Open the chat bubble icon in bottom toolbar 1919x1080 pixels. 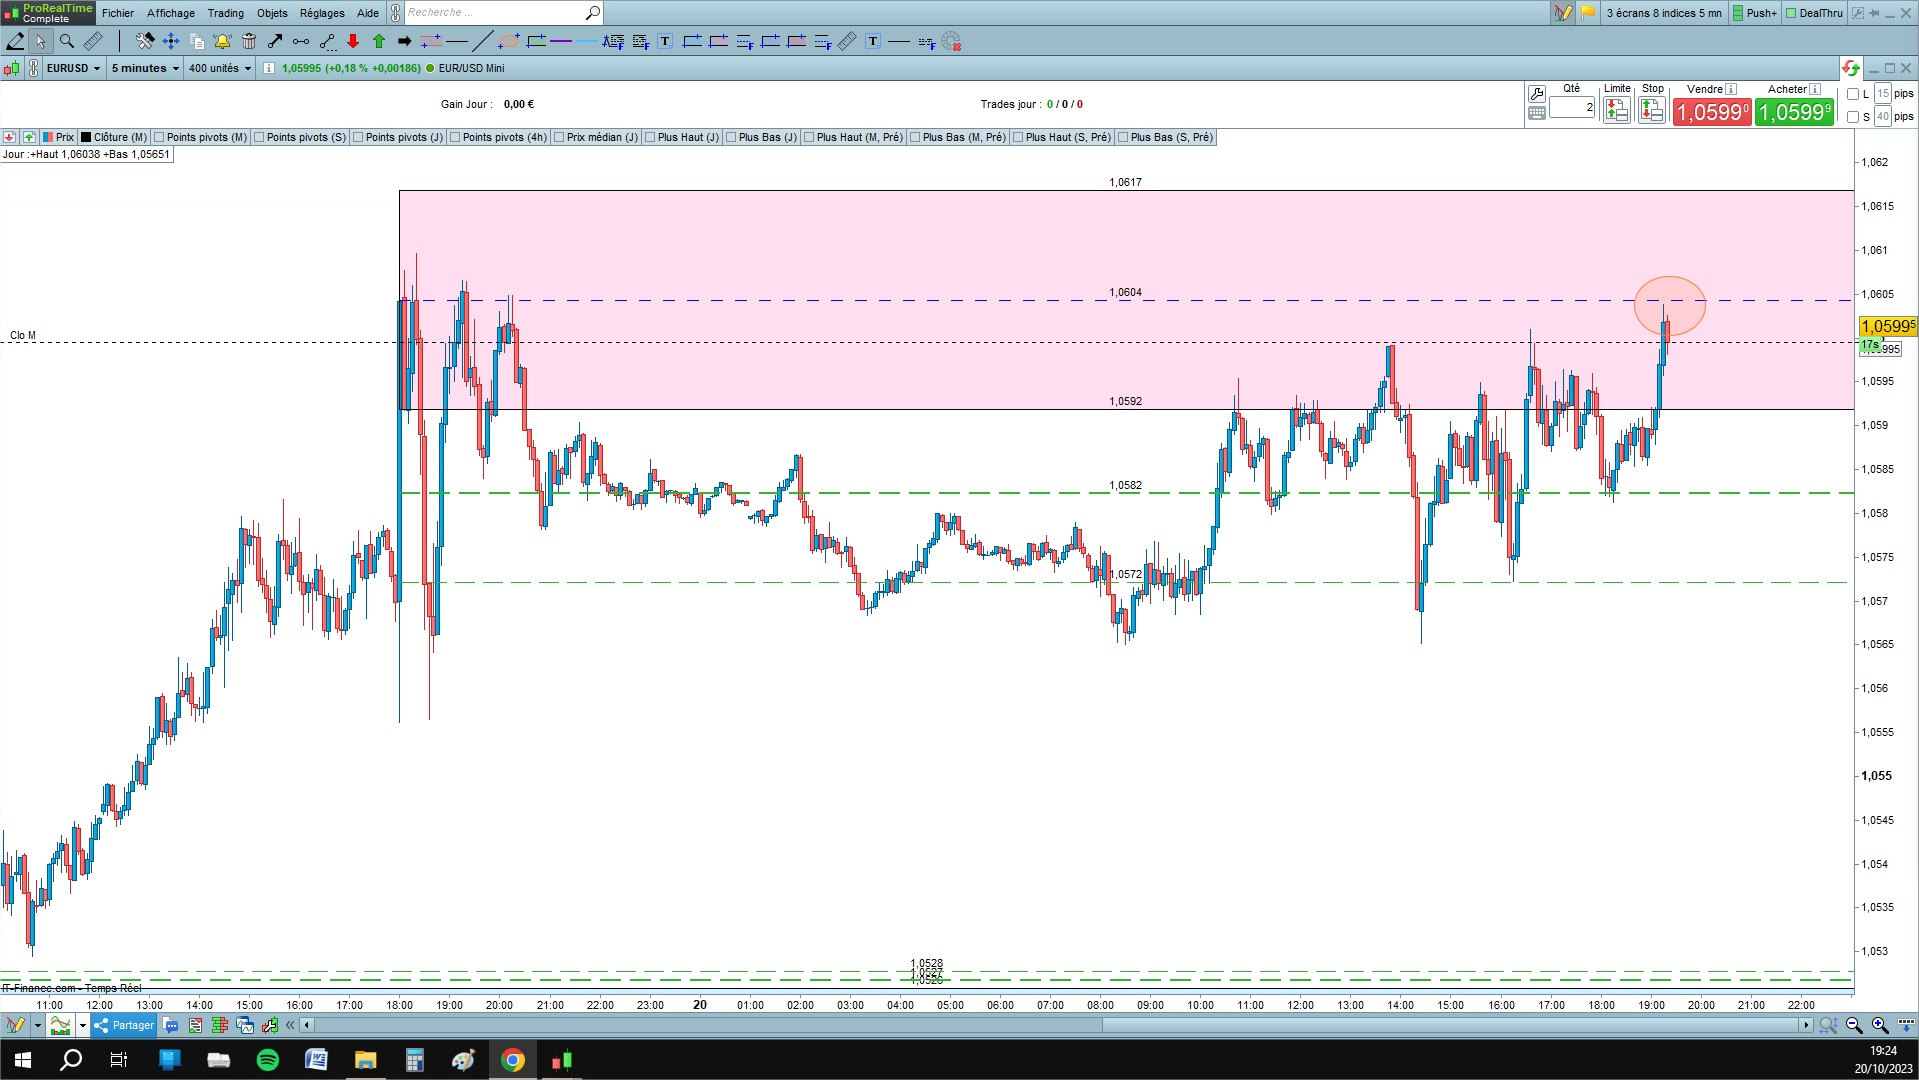(171, 1025)
